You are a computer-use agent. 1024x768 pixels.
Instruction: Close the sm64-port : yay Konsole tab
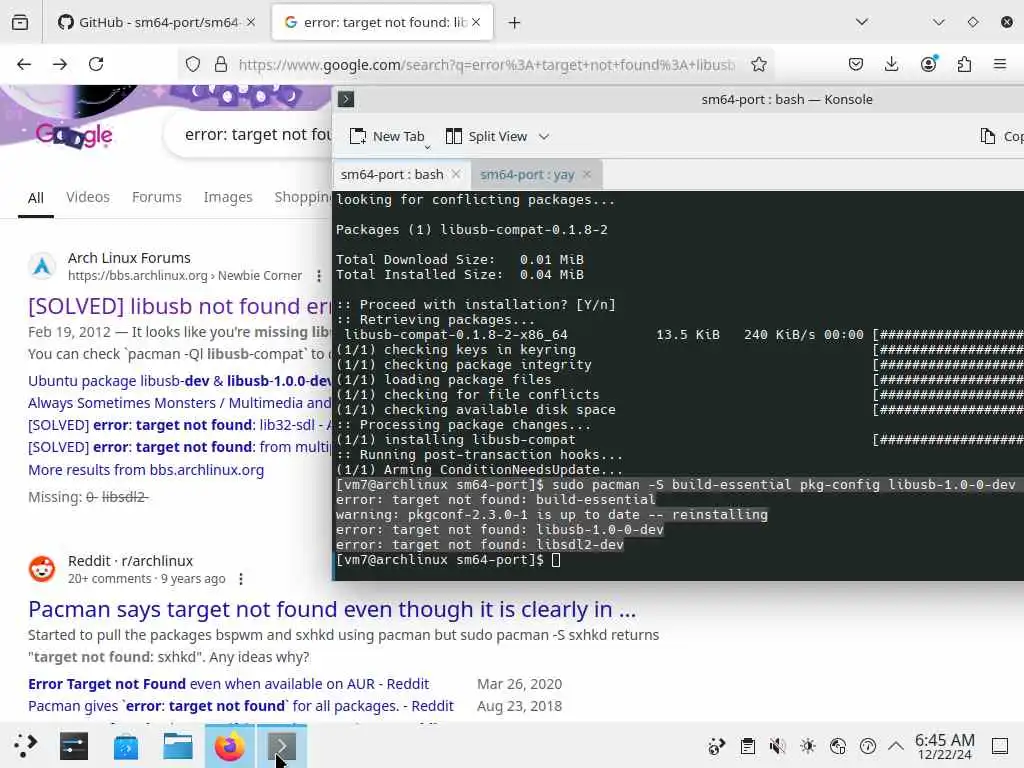click(586, 174)
